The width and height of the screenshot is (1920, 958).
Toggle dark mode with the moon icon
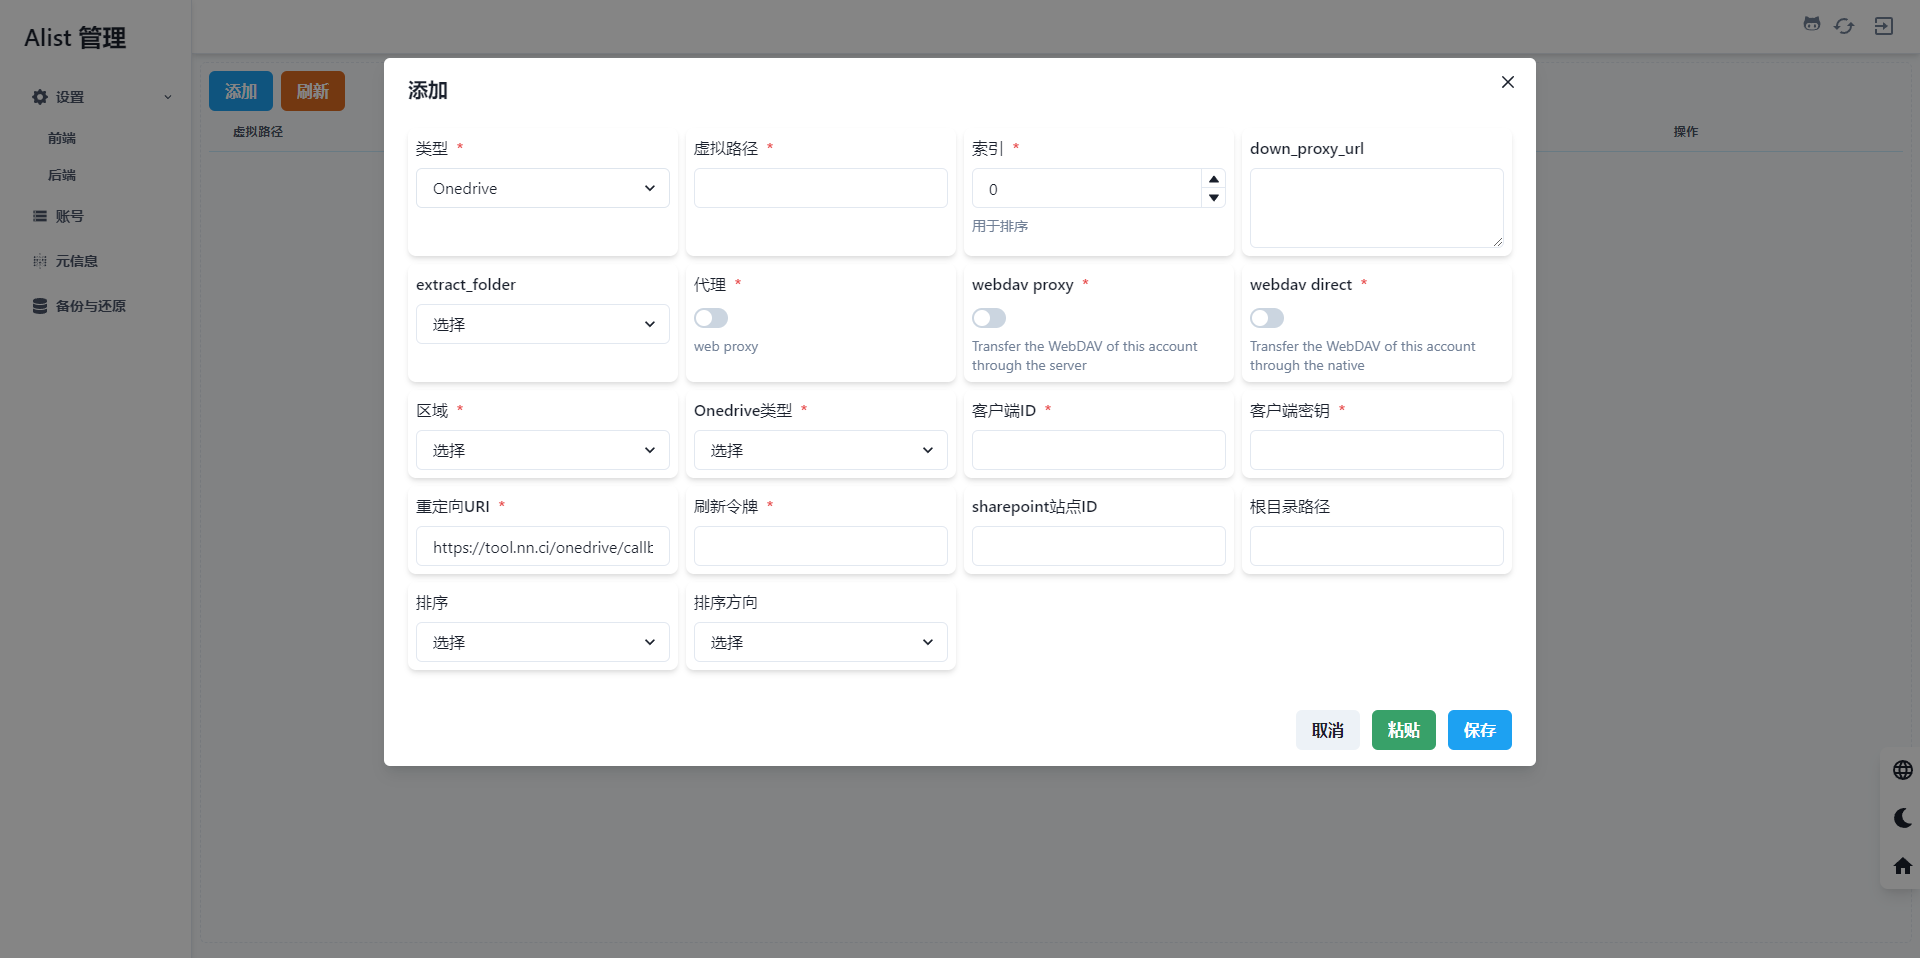[x=1902, y=818]
